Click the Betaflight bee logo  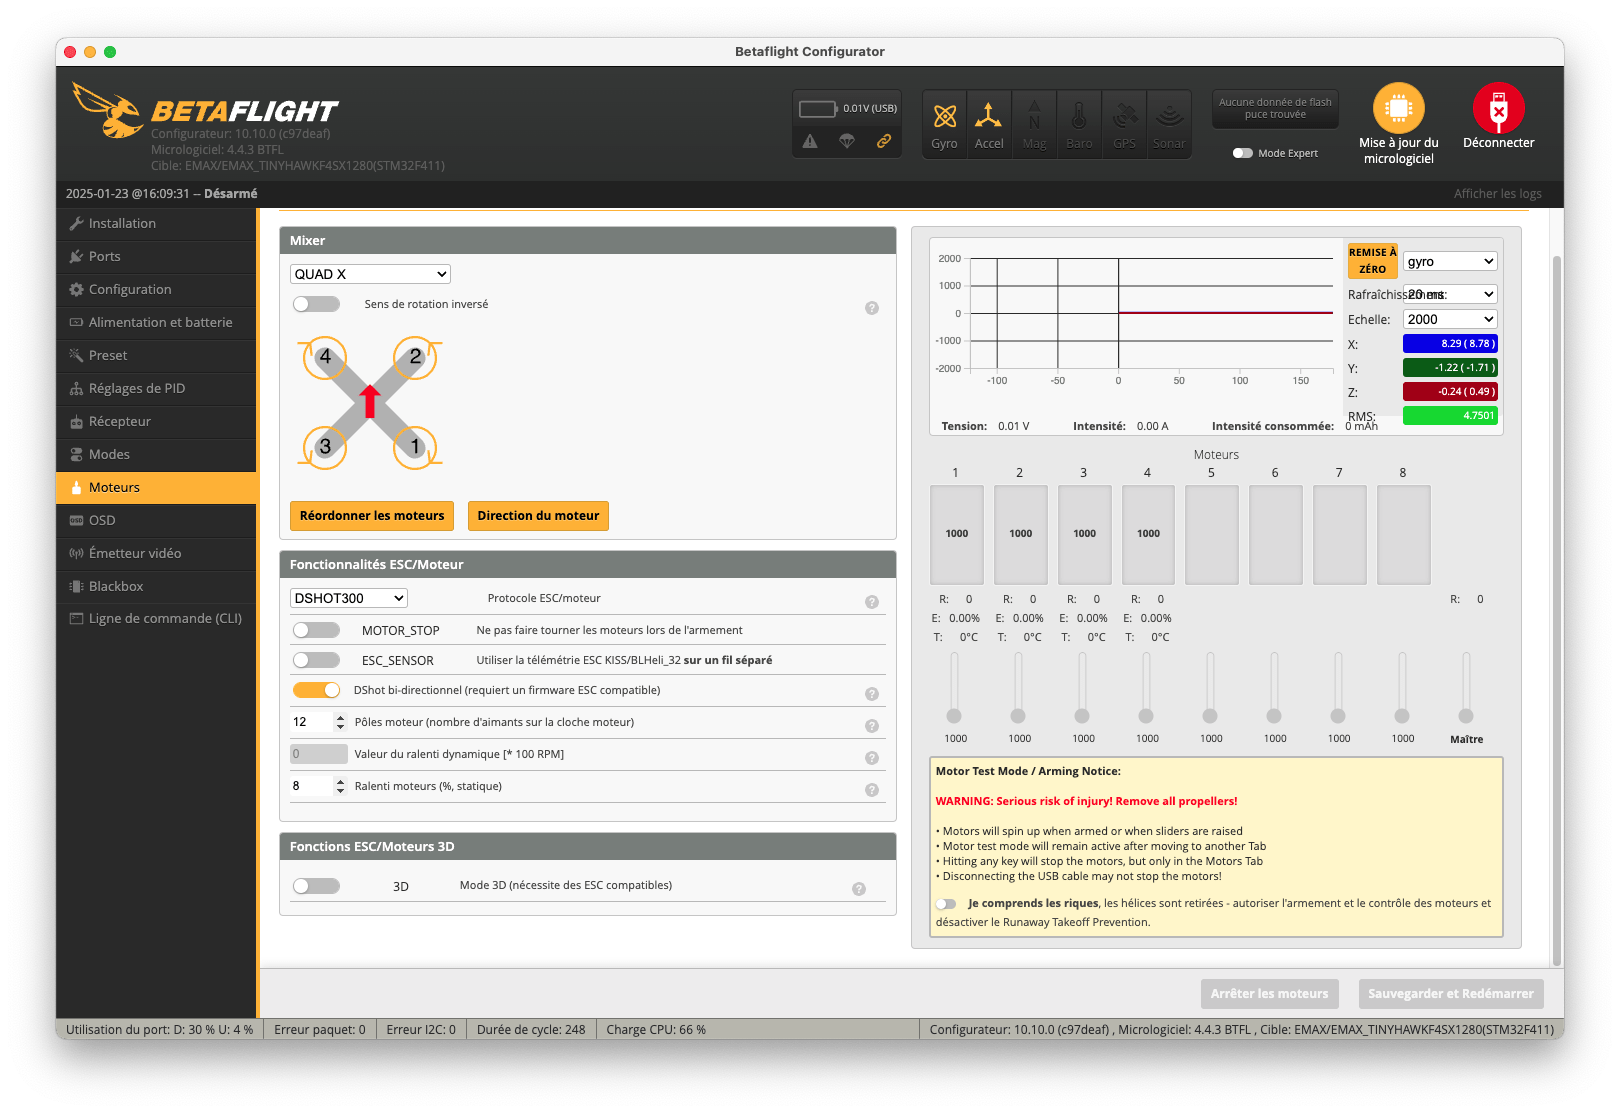[x=108, y=110]
